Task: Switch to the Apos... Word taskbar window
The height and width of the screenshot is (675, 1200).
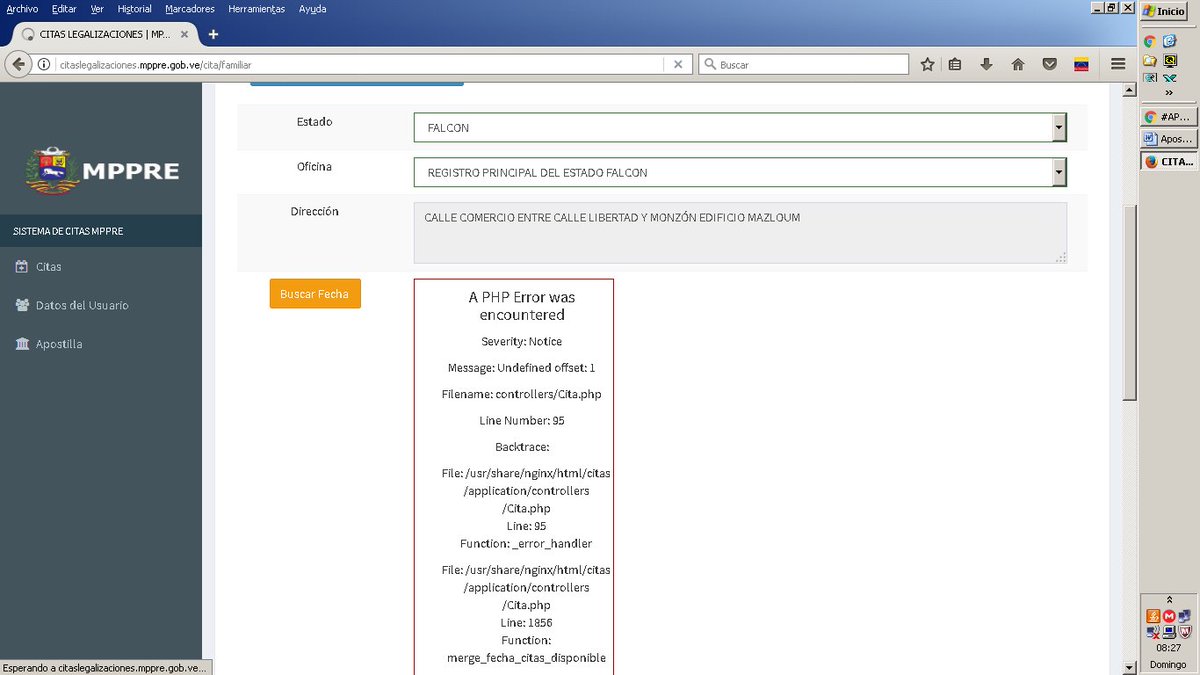Action: 1169,139
